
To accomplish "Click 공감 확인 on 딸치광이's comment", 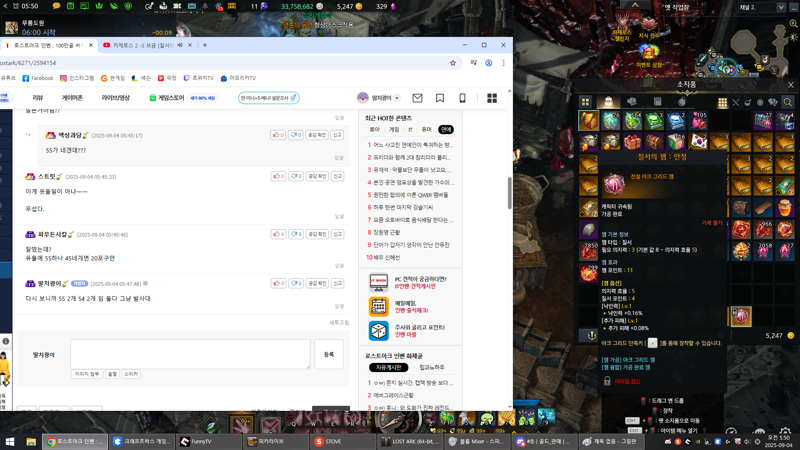I will (317, 283).
